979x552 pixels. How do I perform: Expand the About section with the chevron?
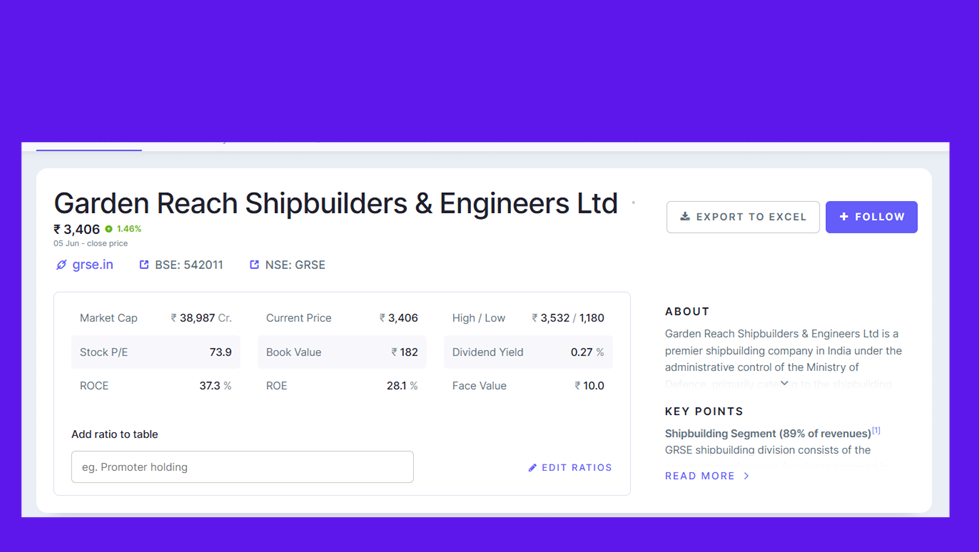pyautogui.click(x=785, y=383)
